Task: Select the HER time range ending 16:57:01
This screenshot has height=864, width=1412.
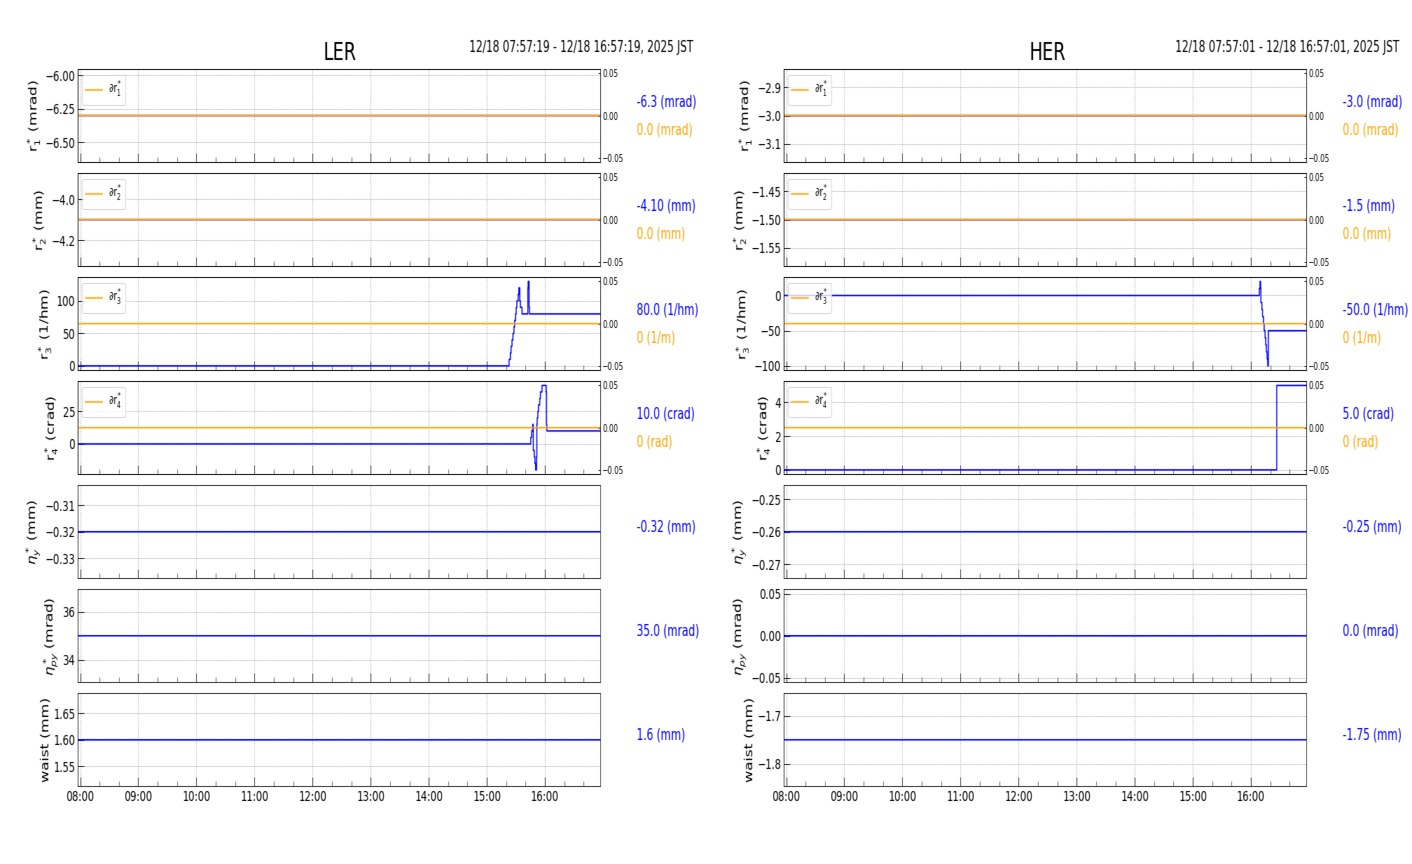Action: click(x=1287, y=47)
